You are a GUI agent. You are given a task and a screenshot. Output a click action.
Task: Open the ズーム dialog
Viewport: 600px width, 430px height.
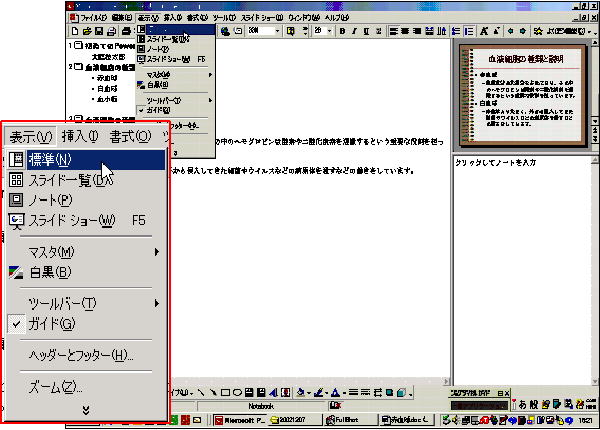(x=56, y=387)
